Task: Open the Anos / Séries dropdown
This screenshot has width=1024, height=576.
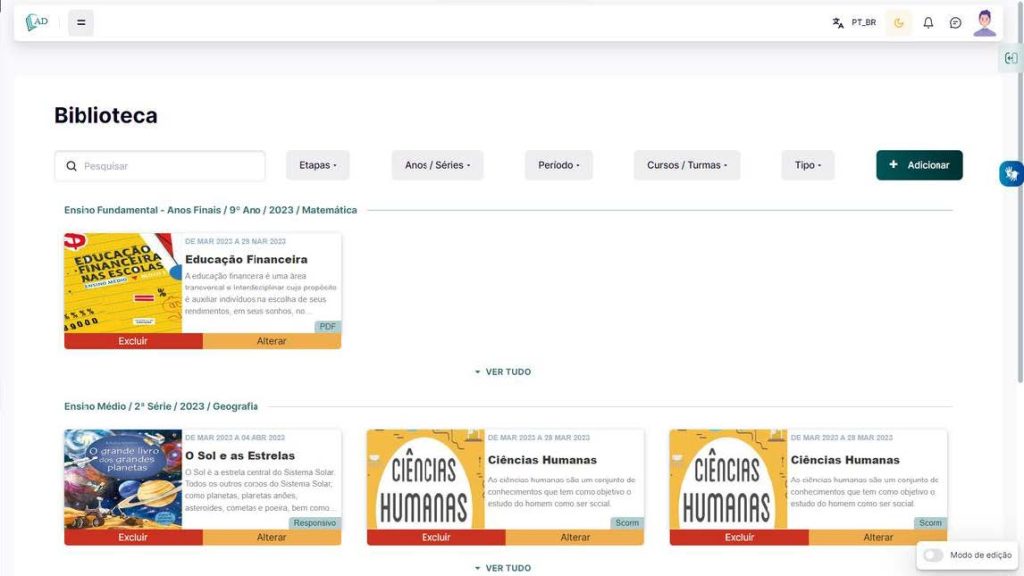Action: coord(437,165)
